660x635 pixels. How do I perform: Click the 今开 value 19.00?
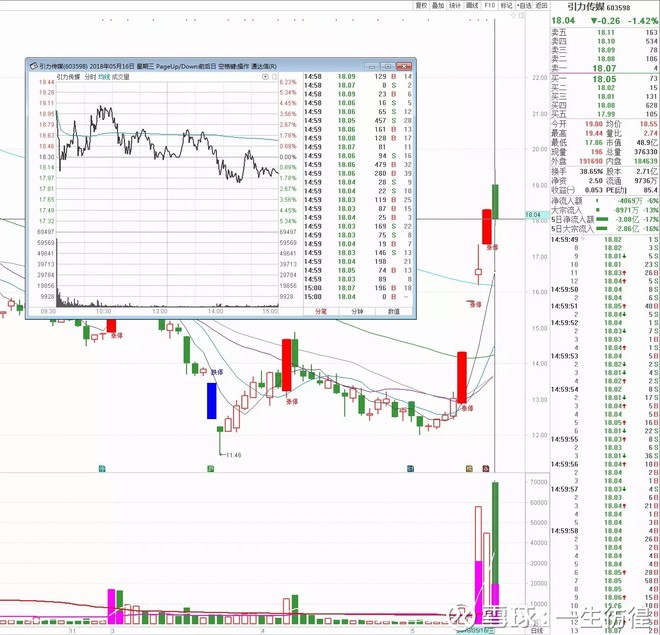[593, 124]
